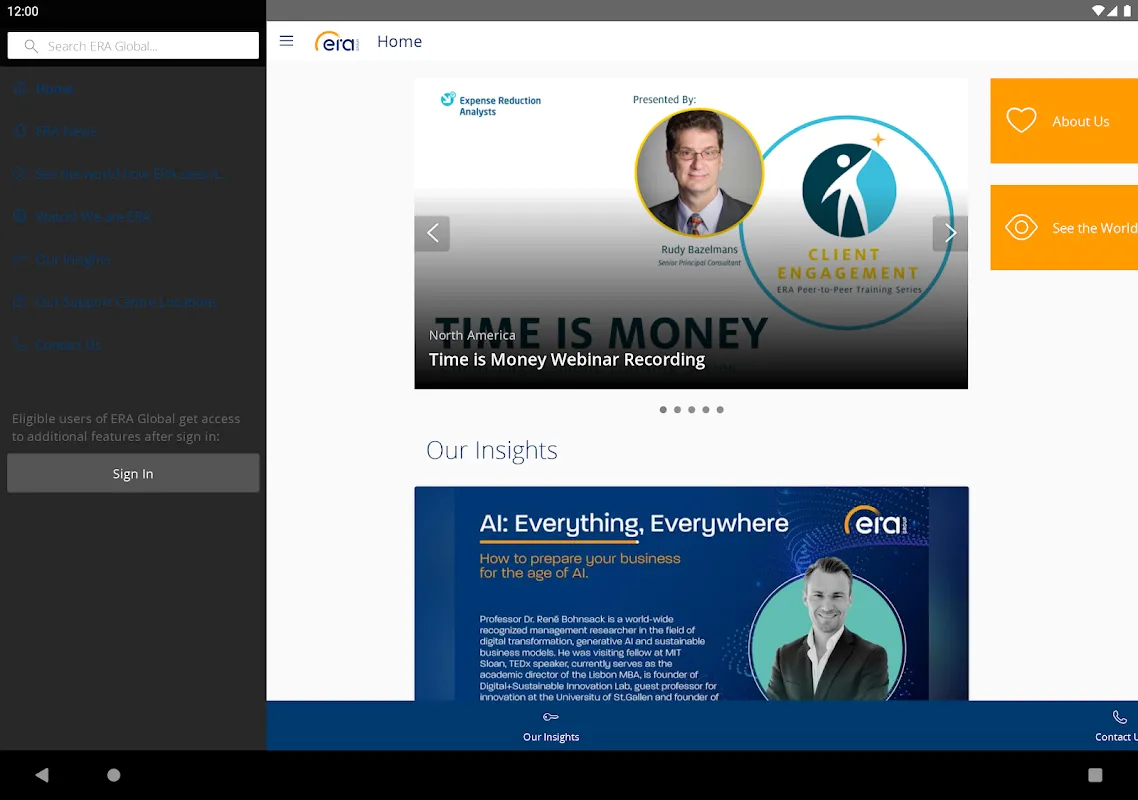
Task: Click the ERA logo in header
Action: [336, 42]
